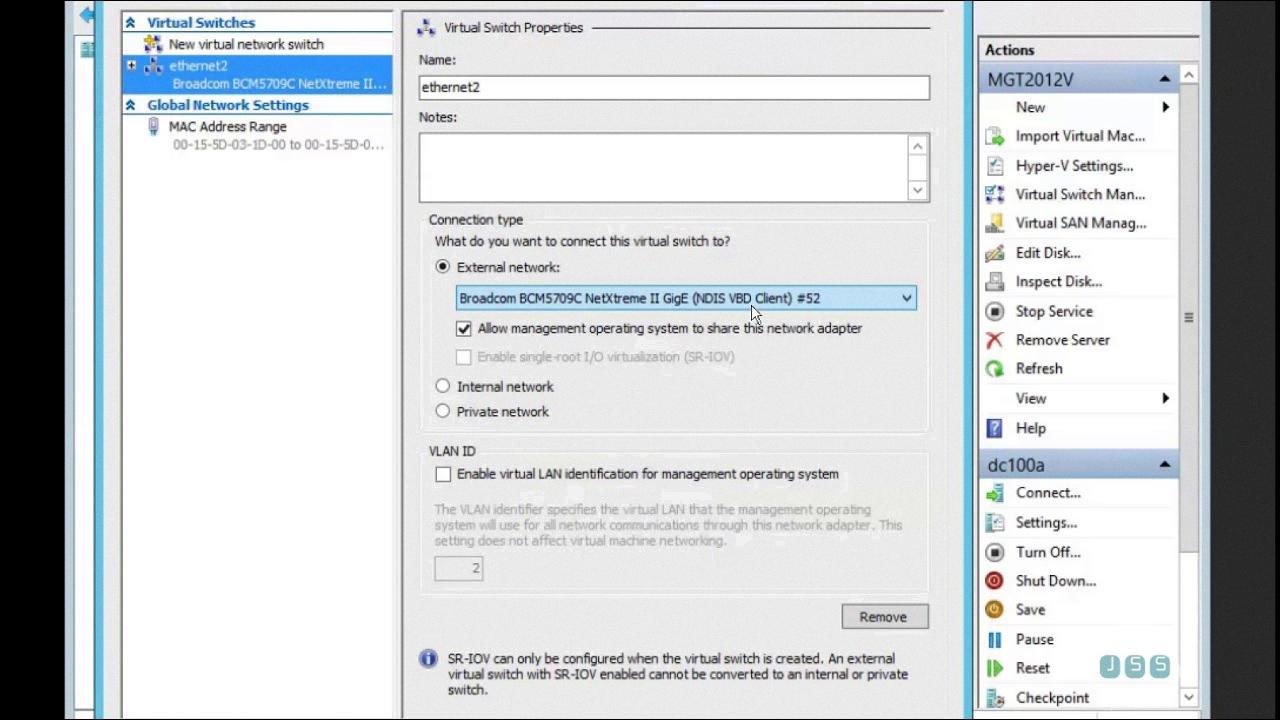This screenshot has height=720, width=1280.
Task: Click the Help question mark icon
Action: (994, 428)
